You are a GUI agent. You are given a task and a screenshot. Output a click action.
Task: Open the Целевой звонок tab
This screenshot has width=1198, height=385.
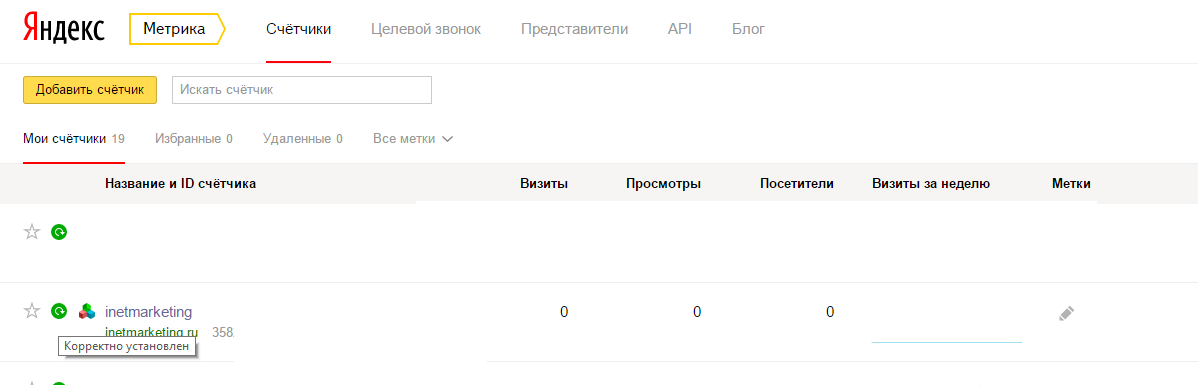pos(426,29)
